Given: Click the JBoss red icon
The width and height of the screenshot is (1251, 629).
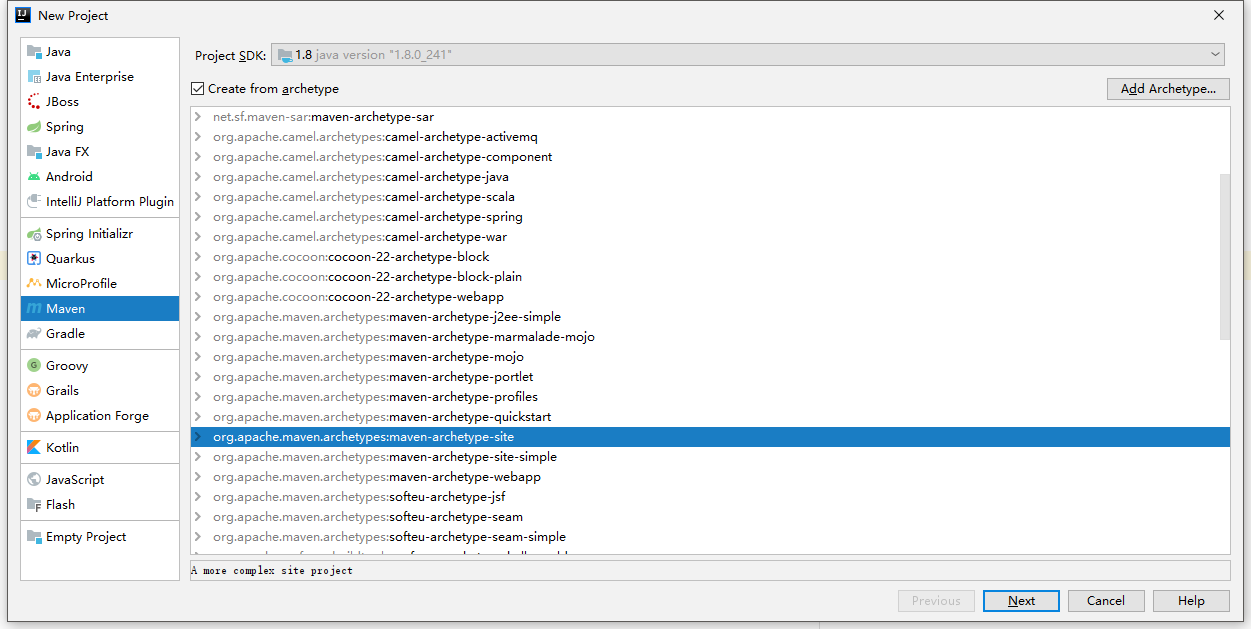Looking at the screenshot, I should click(34, 102).
